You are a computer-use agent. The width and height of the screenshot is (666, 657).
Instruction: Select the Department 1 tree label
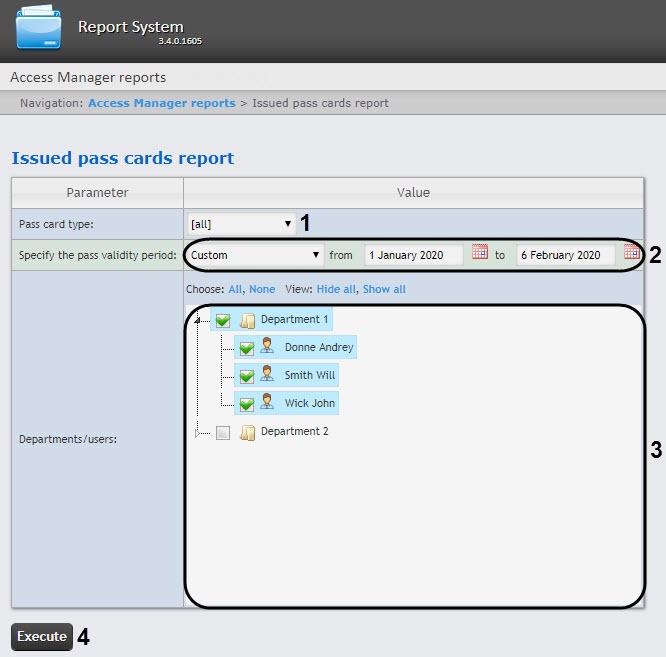click(x=294, y=319)
